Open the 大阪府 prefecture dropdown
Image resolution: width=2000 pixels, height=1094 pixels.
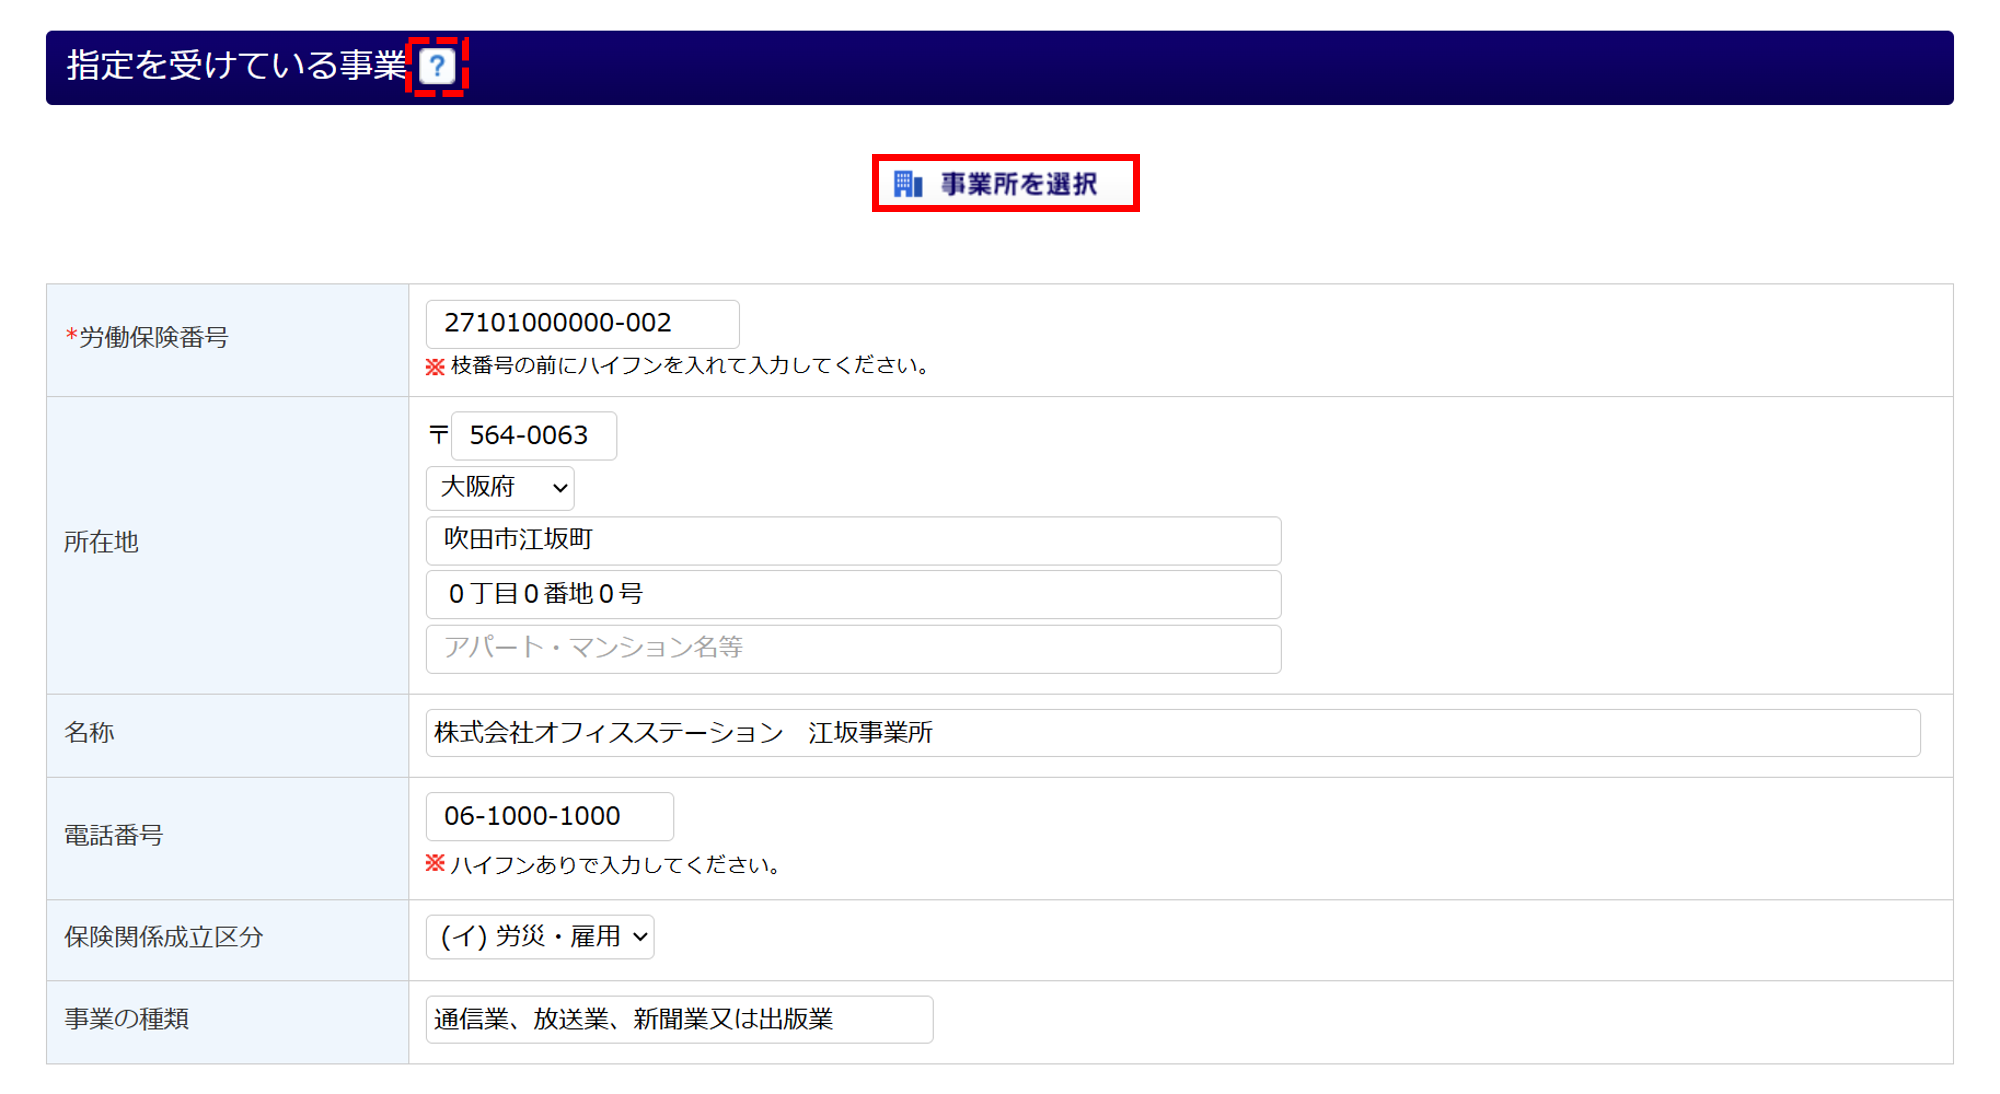click(499, 488)
